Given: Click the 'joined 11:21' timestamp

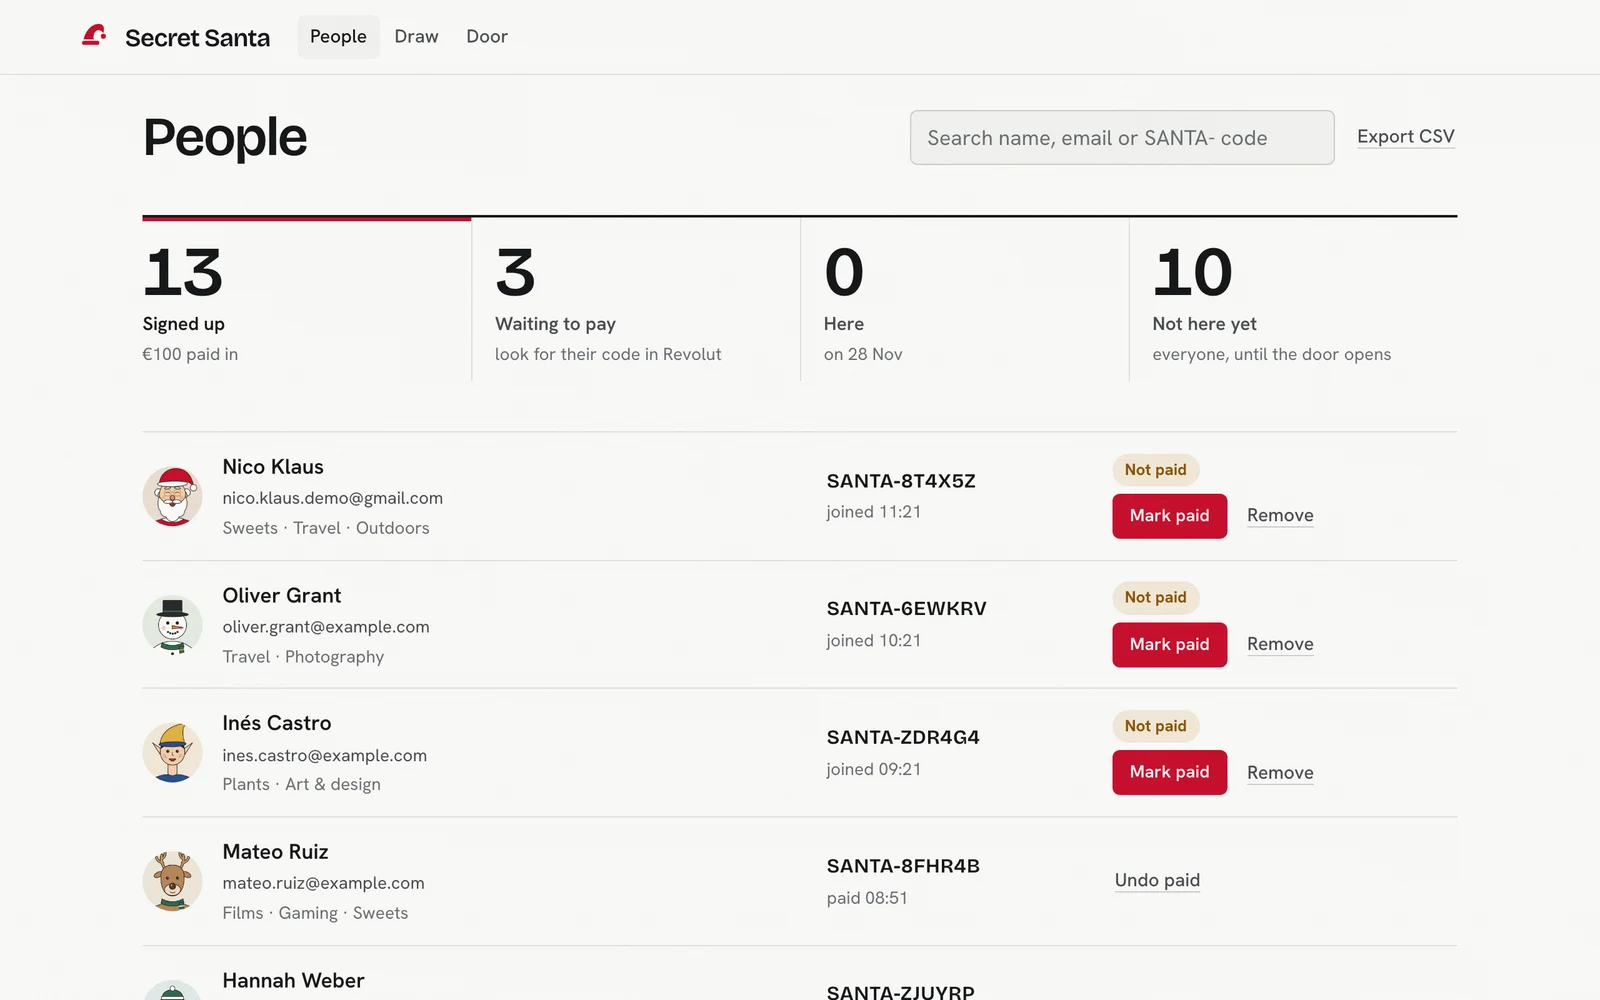Looking at the screenshot, I should coord(873,512).
